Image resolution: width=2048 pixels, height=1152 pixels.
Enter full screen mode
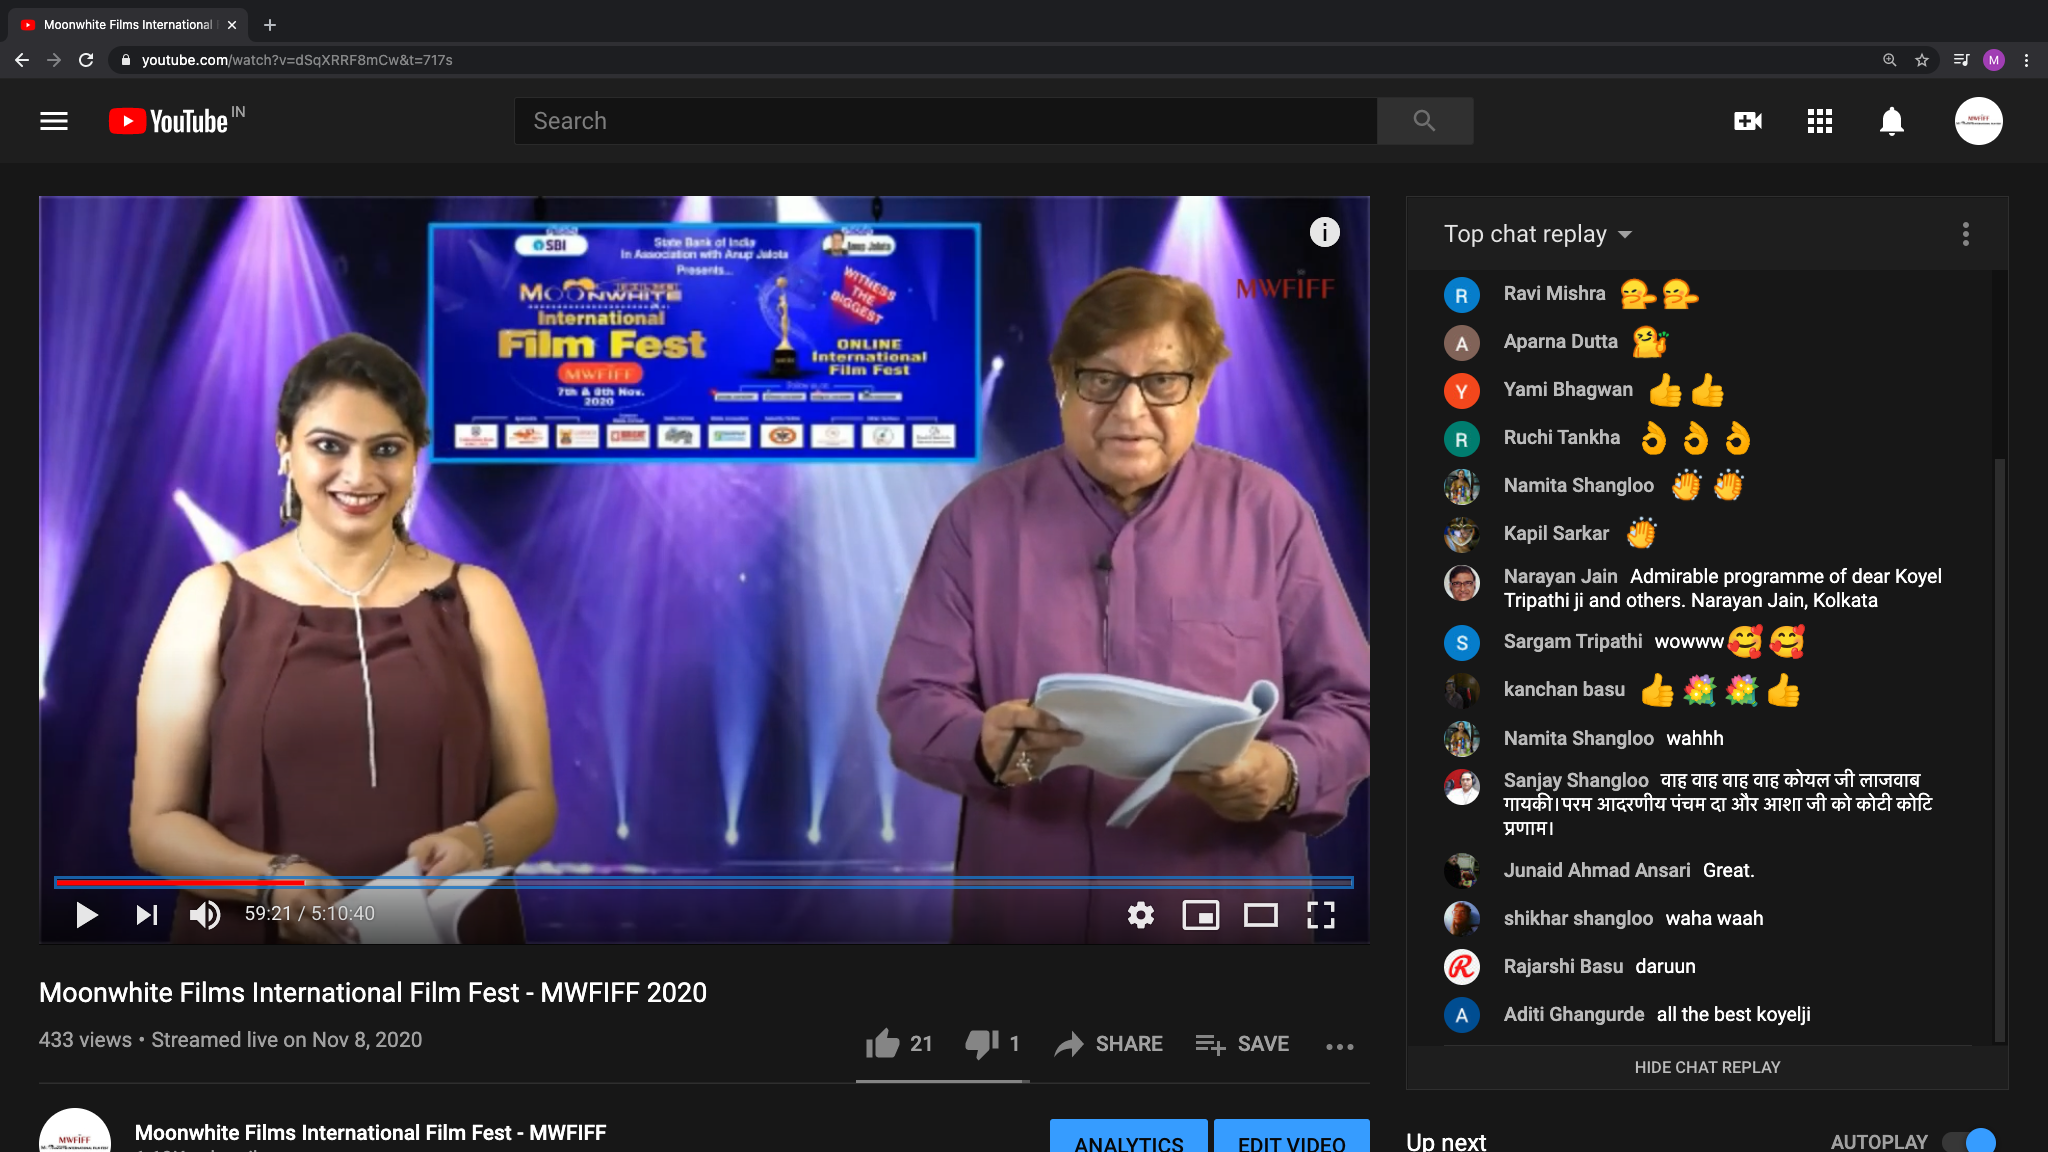click(1320, 914)
